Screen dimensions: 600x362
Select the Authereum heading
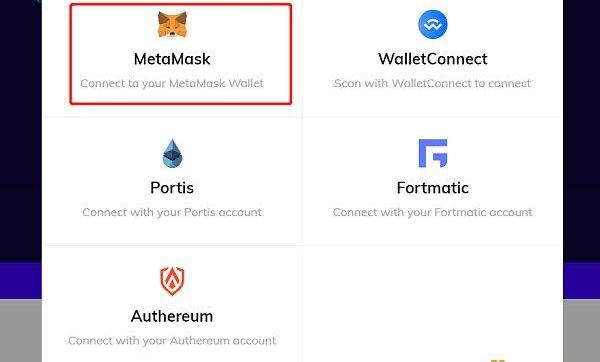[172, 316]
